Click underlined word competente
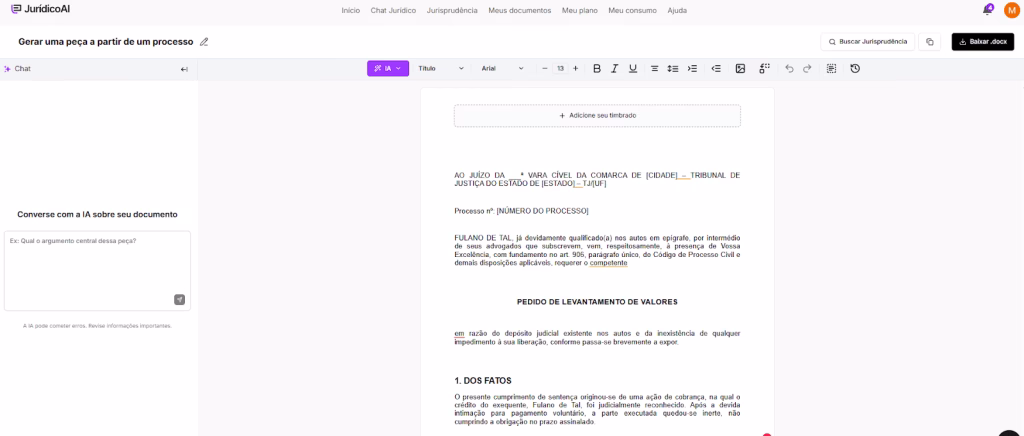The height and width of the screenshot is (436, 1024). click(608, 263)
